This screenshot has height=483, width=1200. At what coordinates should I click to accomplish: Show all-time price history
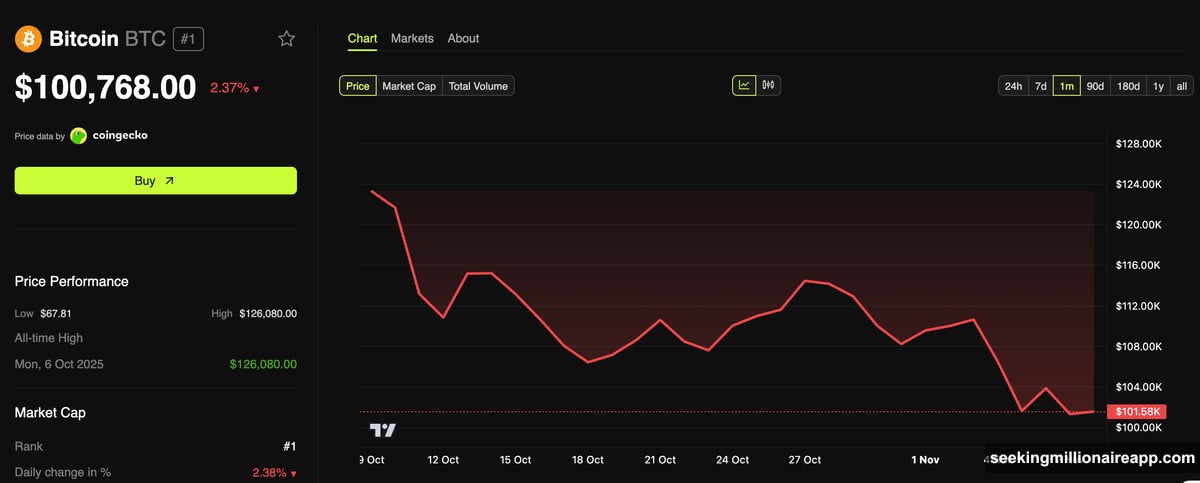tap(1181, 86)
